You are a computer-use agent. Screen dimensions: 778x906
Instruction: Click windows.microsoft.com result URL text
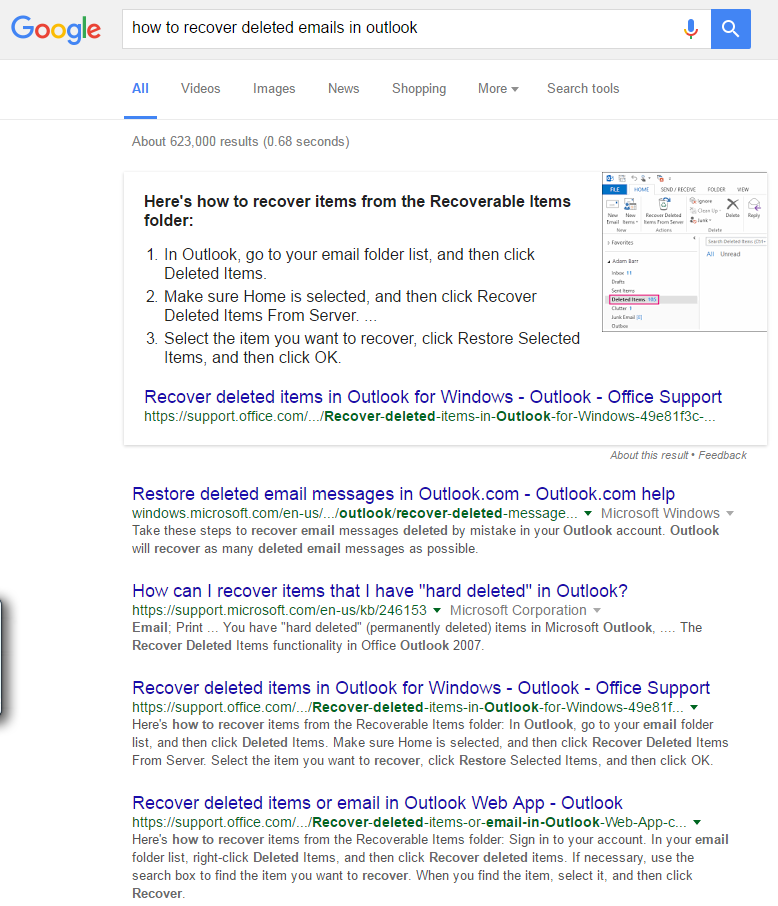point(354,513)
